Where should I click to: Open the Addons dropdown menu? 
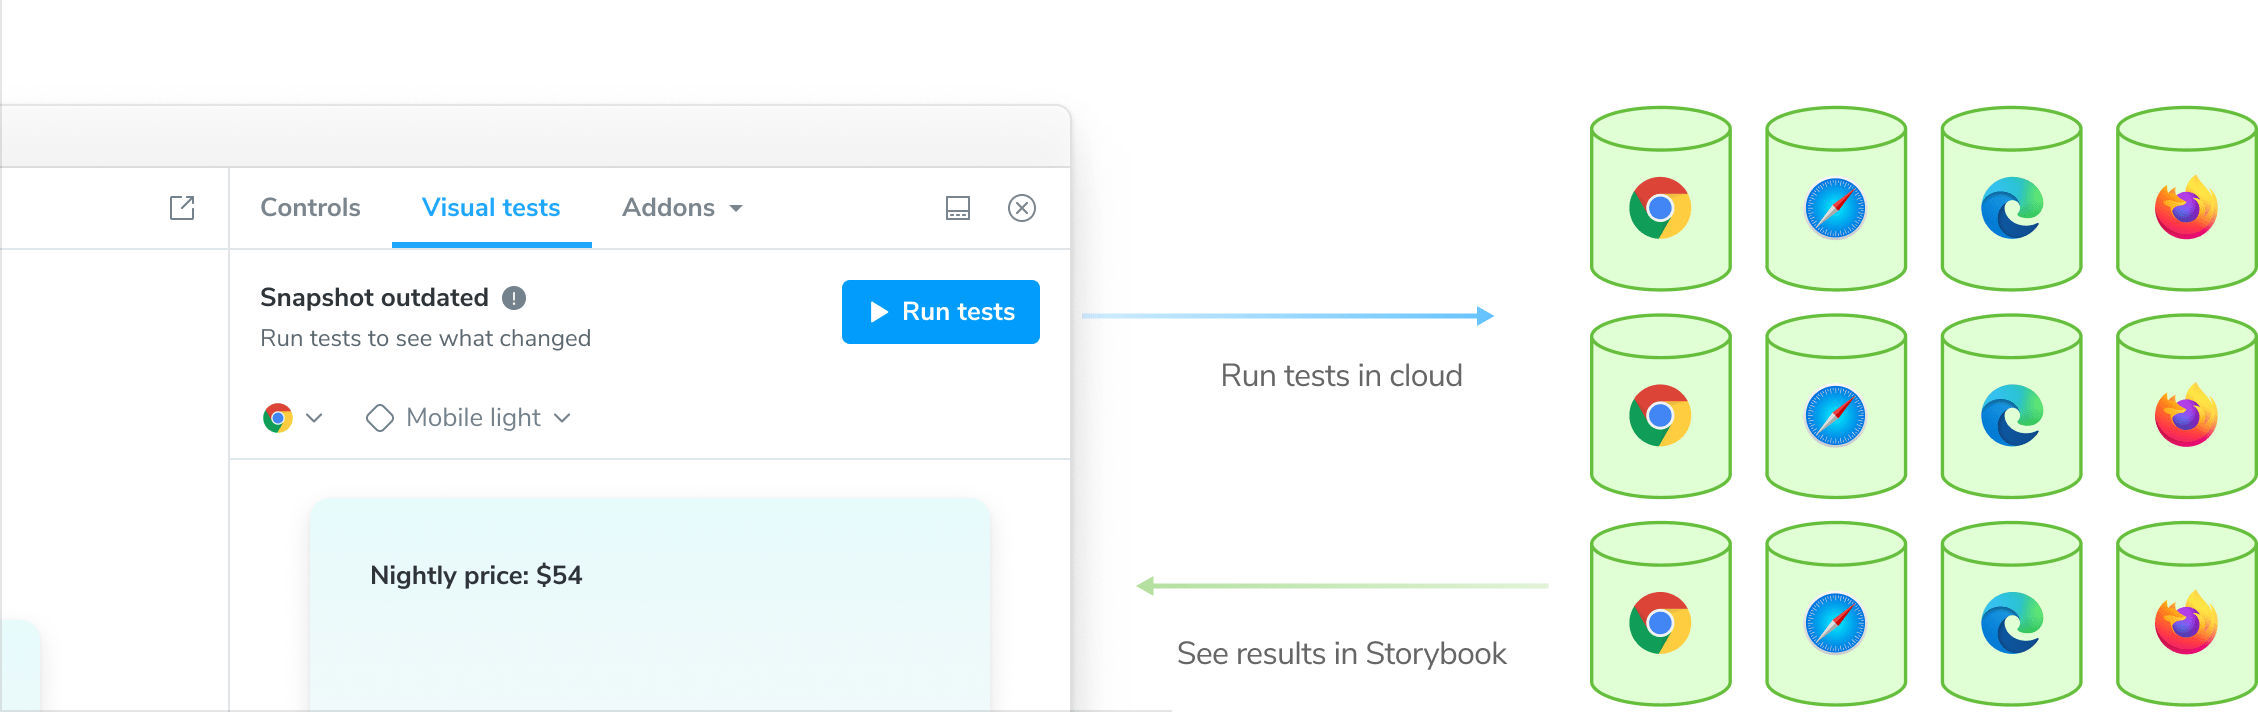click(x=682, y=208)
